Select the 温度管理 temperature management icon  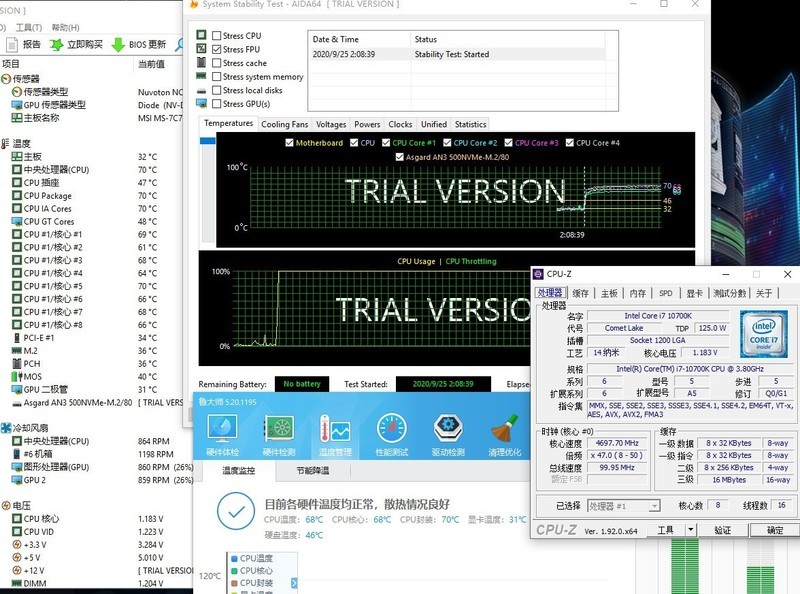point(336,429)
